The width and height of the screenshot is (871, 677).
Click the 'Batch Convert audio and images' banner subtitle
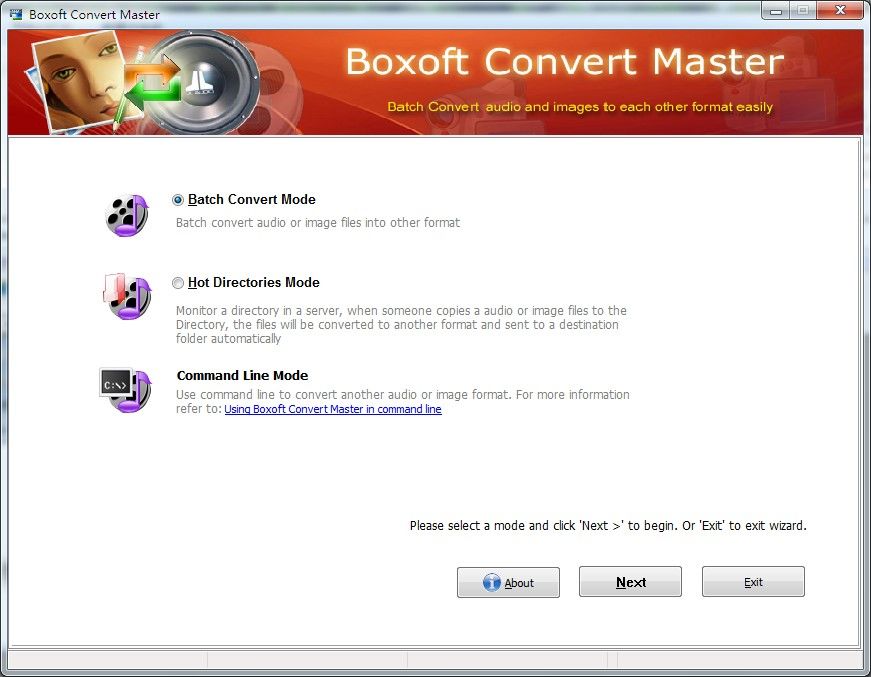tap(580, 107)
